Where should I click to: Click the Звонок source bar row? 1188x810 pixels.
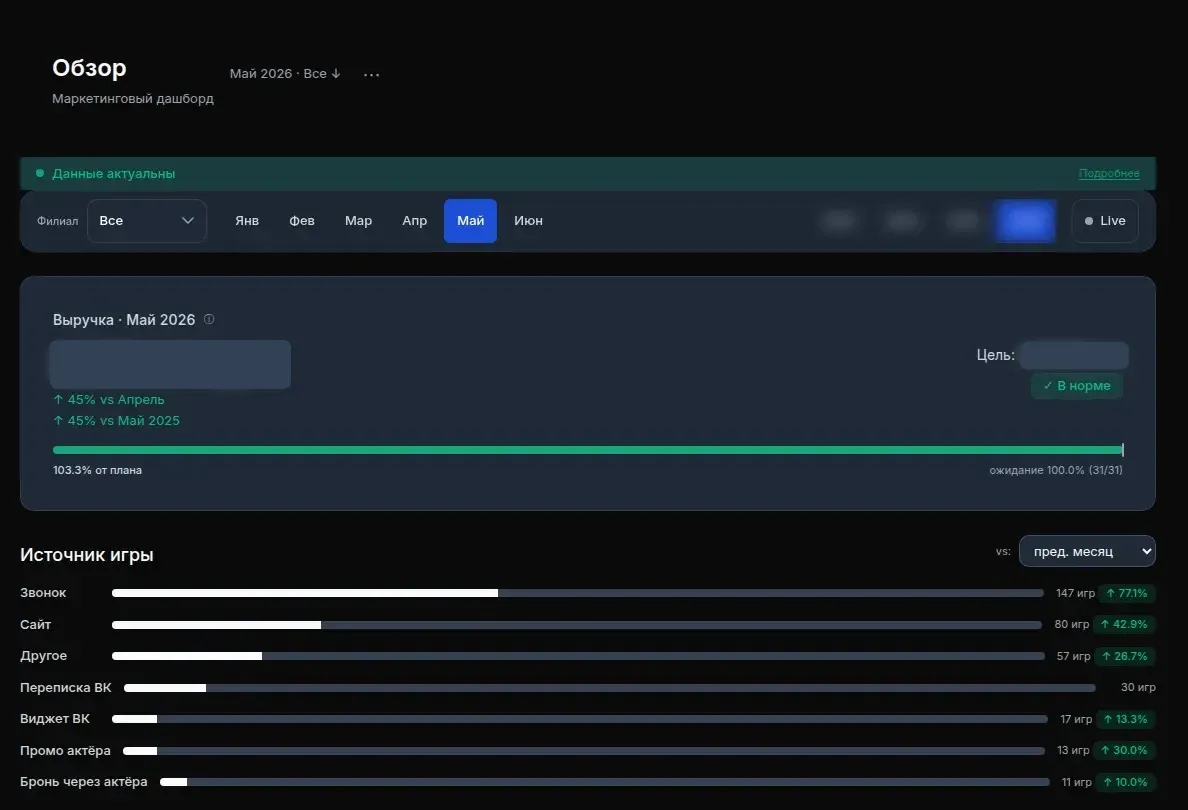tap(588, 593)
